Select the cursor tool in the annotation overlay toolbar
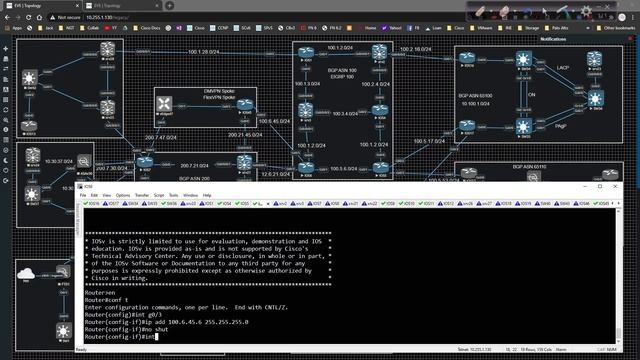 click(x=545, y=12)
